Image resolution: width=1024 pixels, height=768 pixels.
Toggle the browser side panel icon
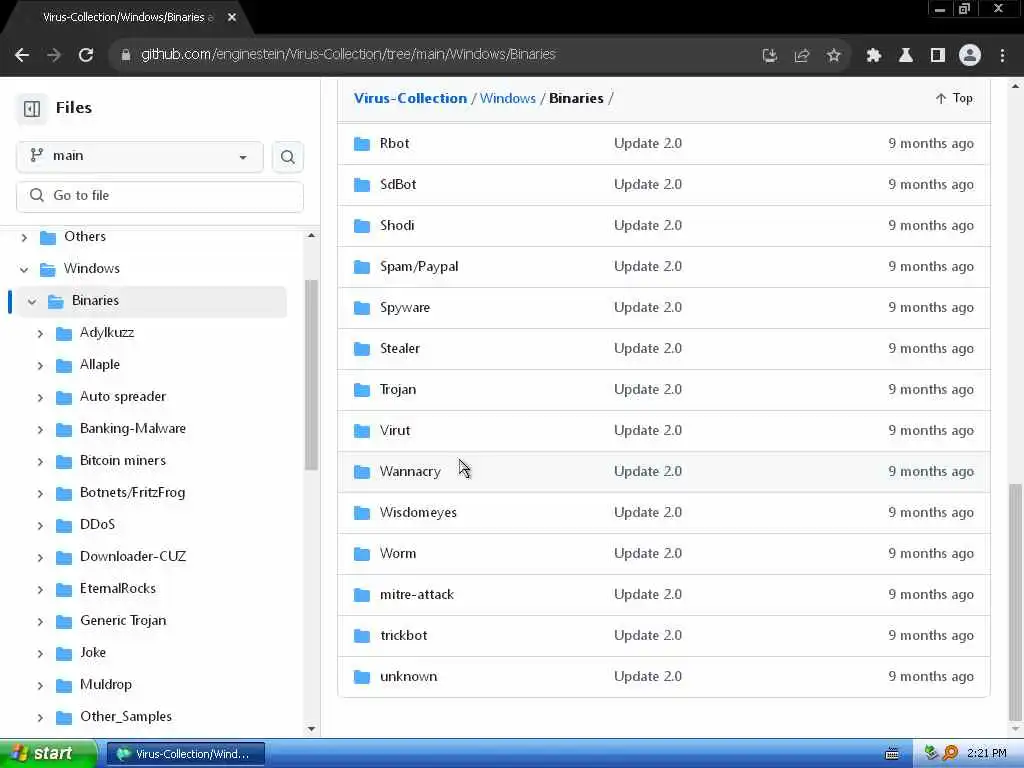click(x=938, y=56)
